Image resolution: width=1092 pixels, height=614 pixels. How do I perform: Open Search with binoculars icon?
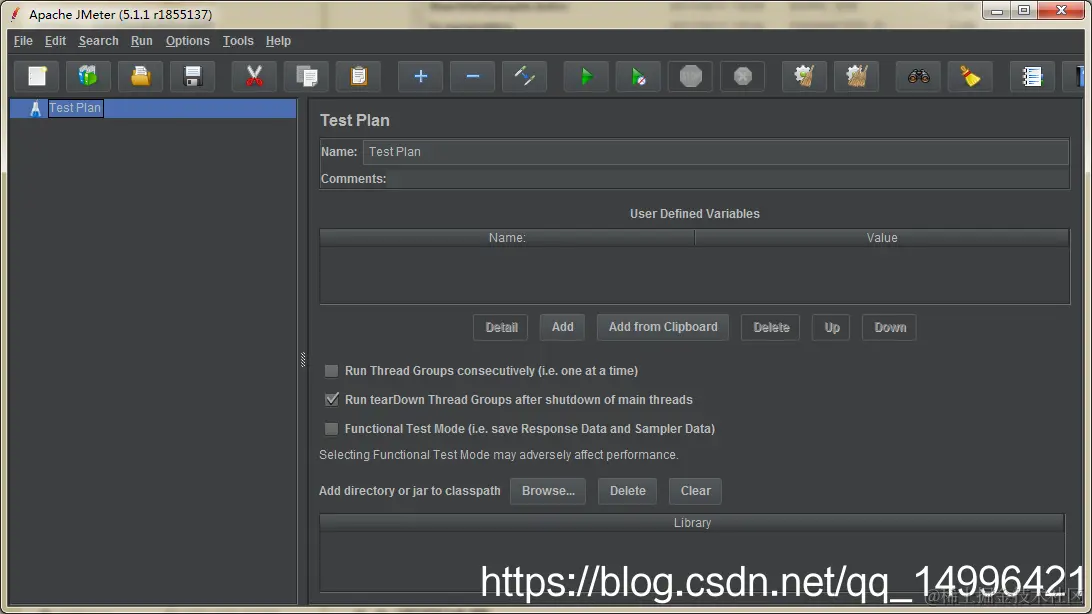click(919, 76)
